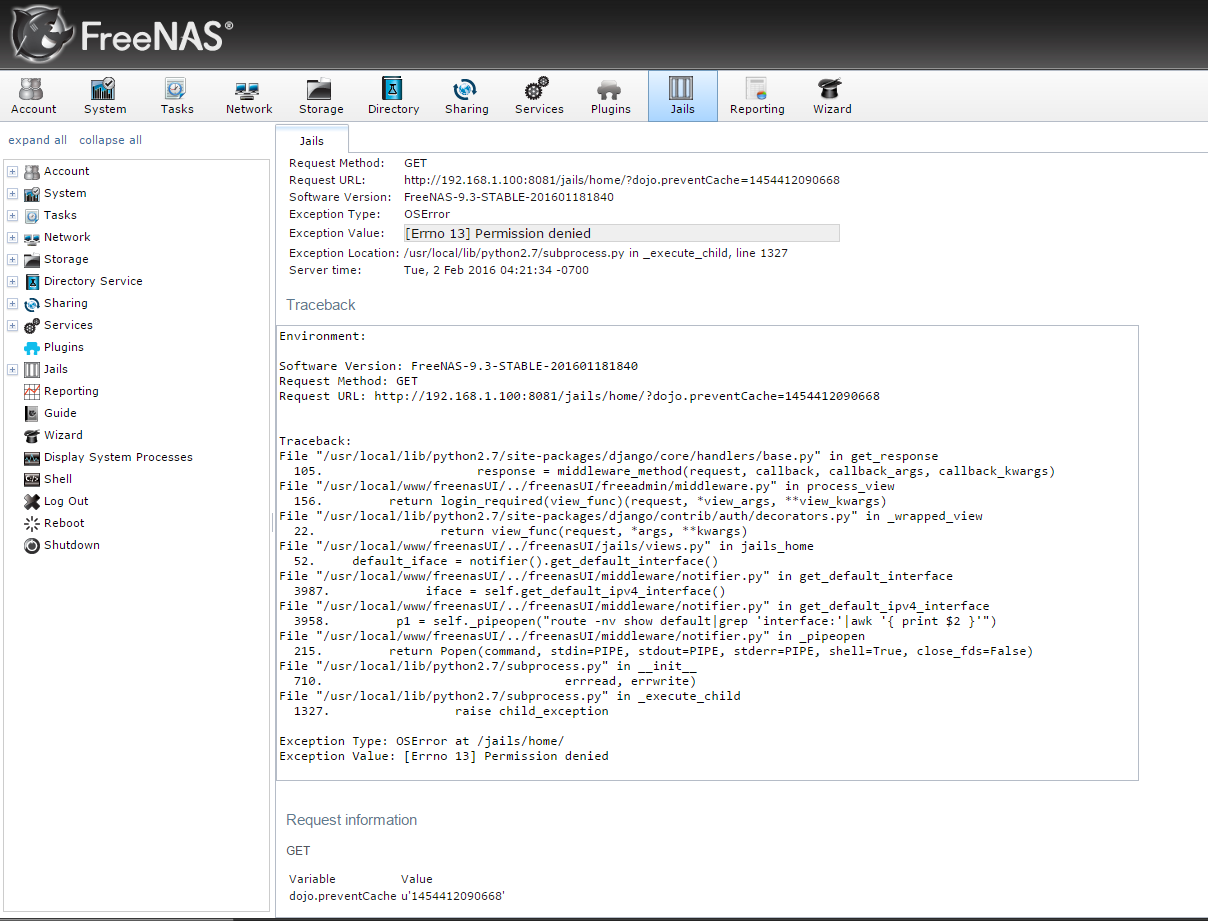
Task: Open Directory in top toolbar
Action: point(393,97)
